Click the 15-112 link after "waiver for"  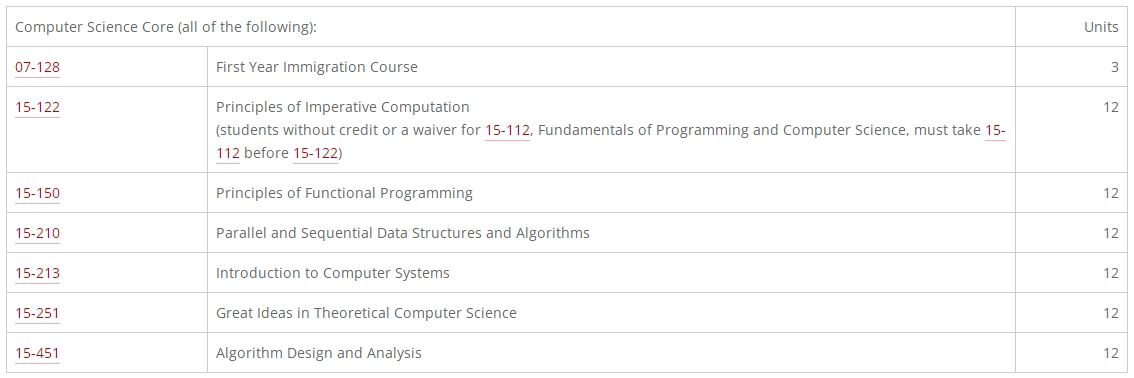coord(507,130)
